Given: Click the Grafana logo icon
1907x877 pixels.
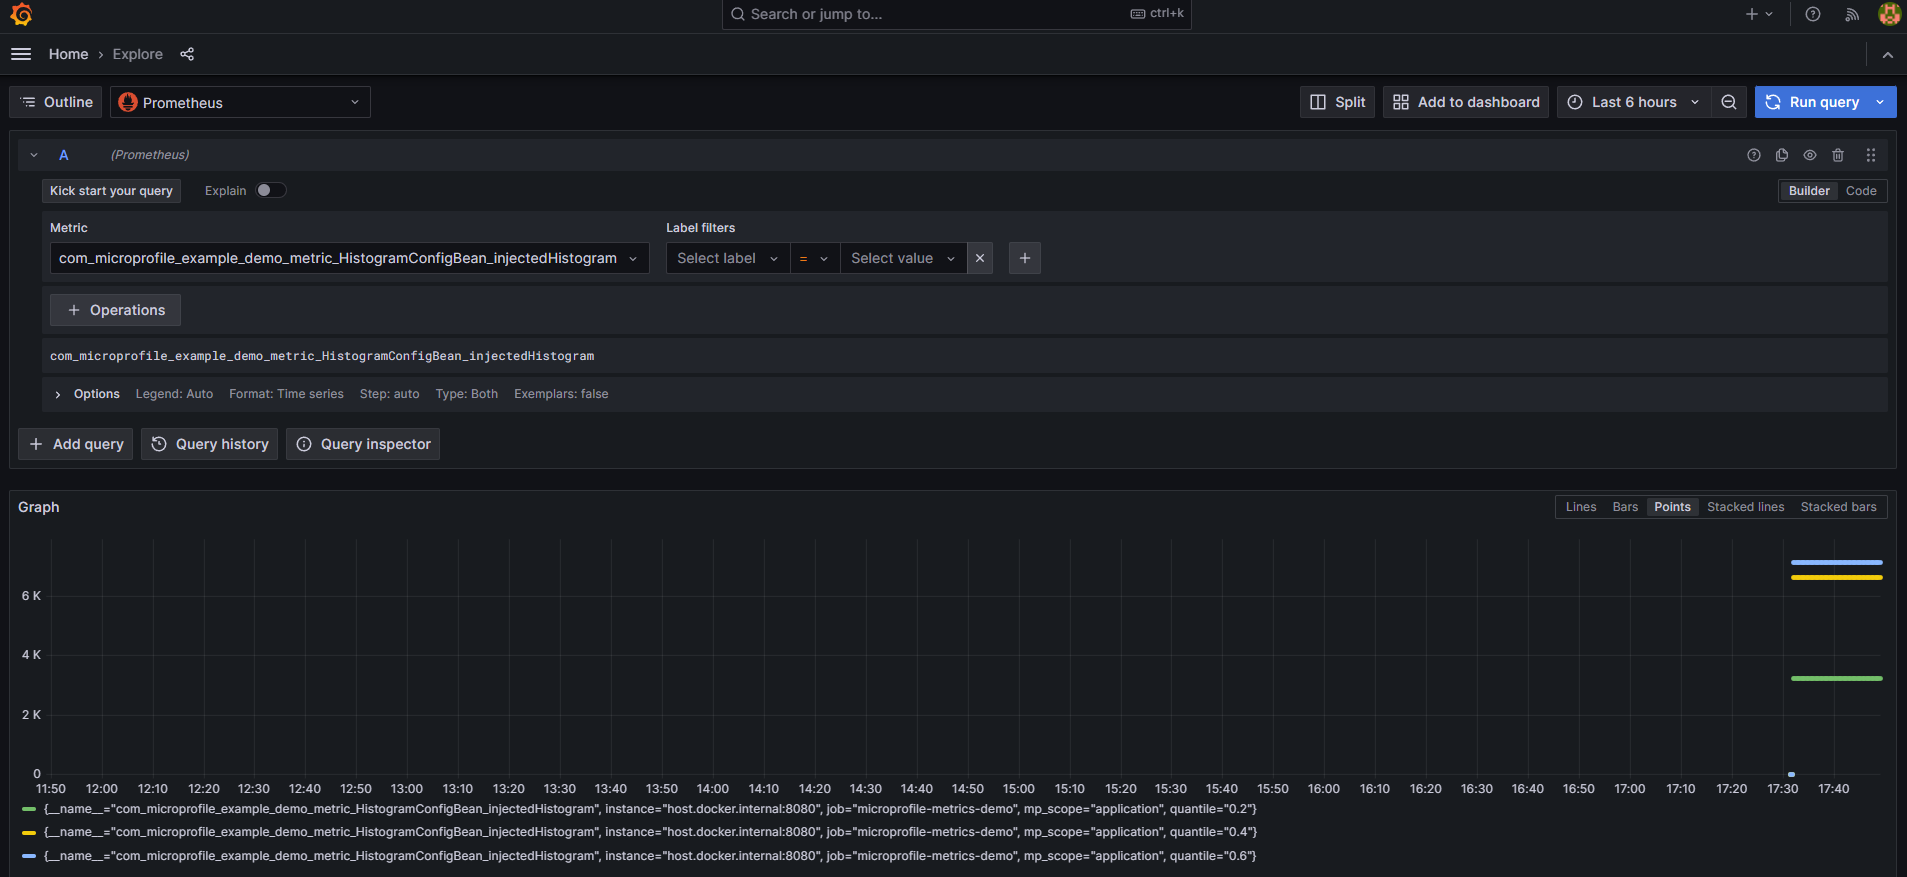Looking at the screenshot, I should [x=21, y=14].
